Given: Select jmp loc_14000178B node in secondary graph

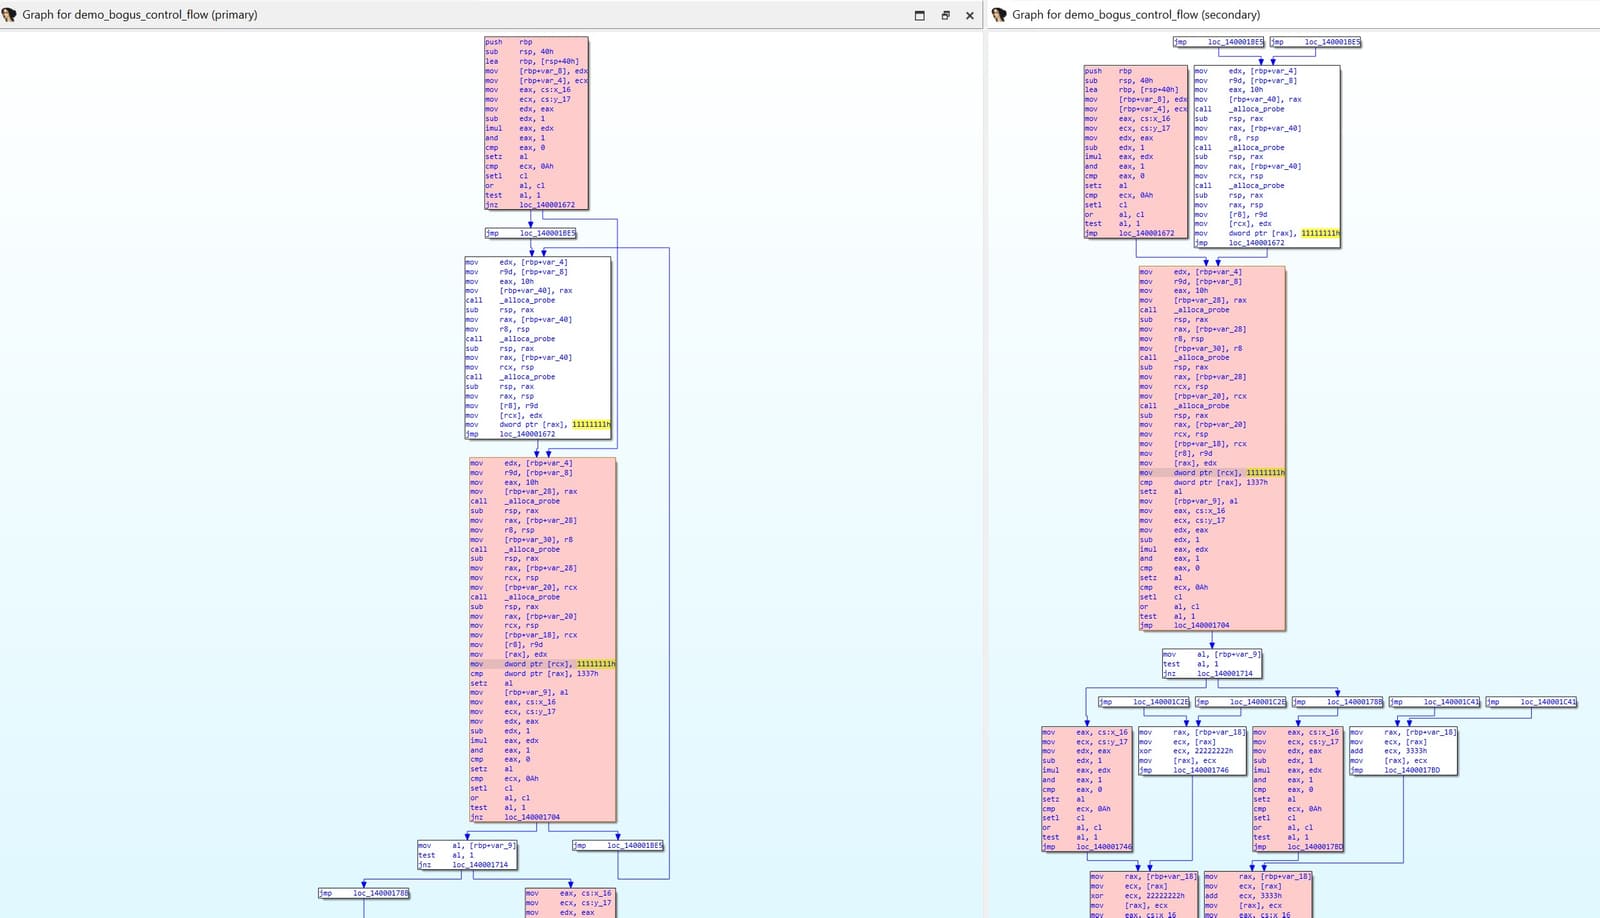Looking at the screenshot, I should pyautogui.click(x=1338, y=702).
